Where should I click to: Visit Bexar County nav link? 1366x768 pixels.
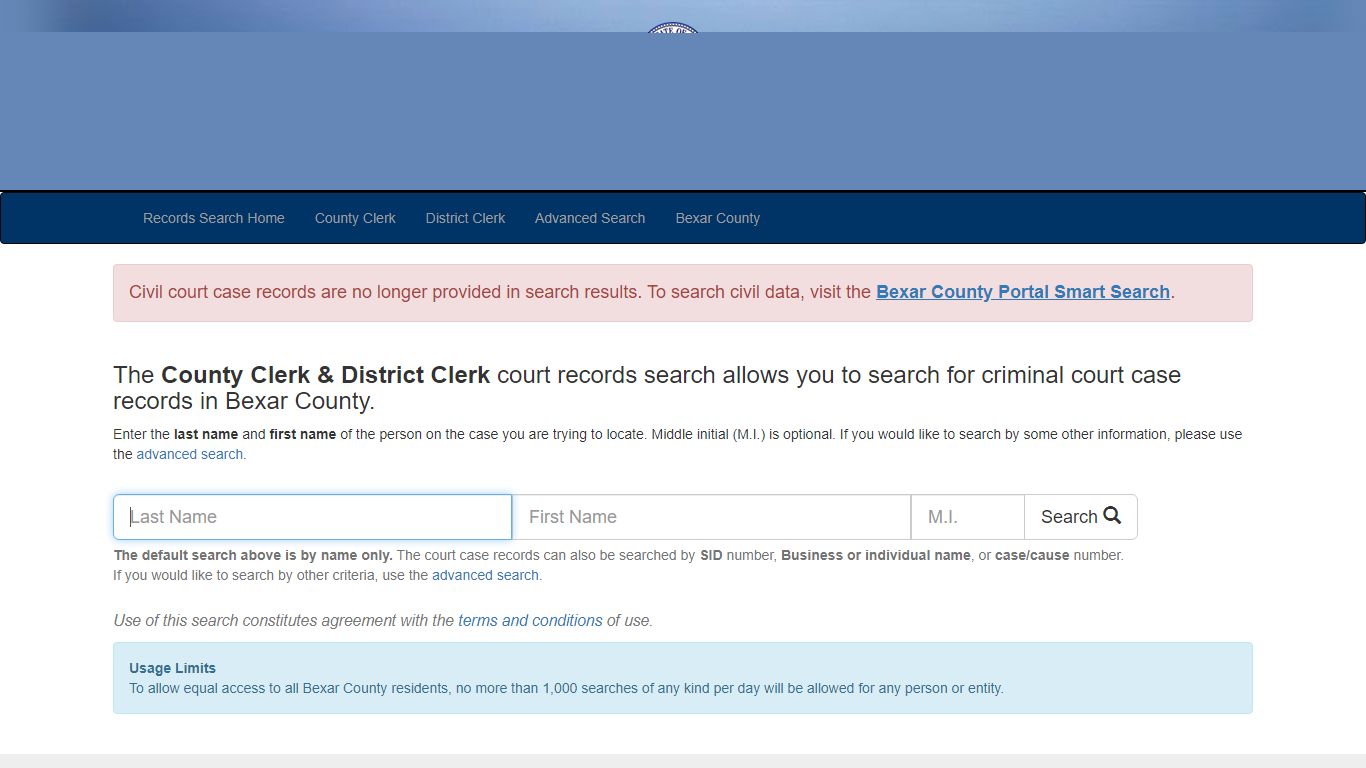point(717,218)
